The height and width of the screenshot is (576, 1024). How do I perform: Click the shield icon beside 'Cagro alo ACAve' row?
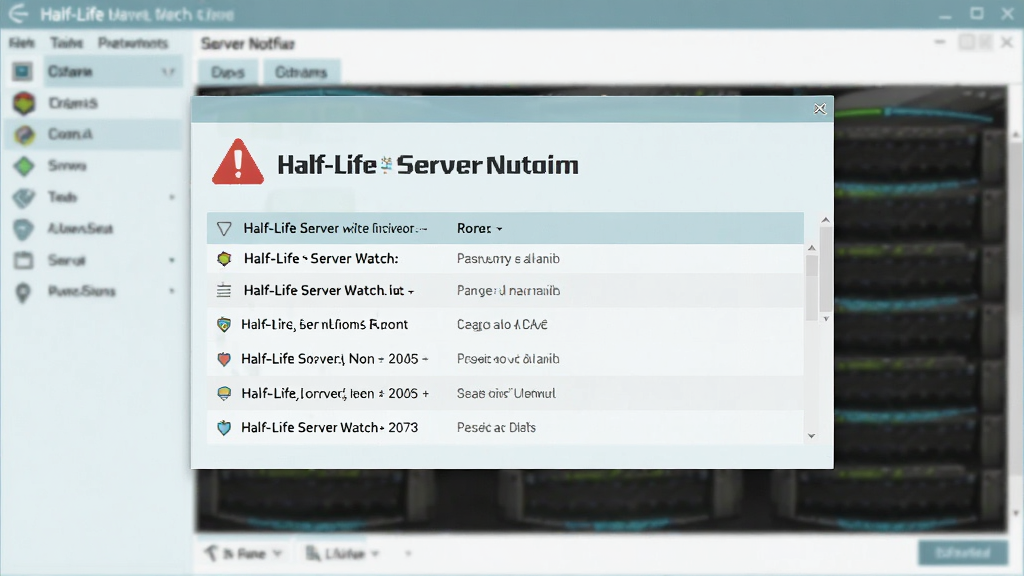(x=224, y=325)
